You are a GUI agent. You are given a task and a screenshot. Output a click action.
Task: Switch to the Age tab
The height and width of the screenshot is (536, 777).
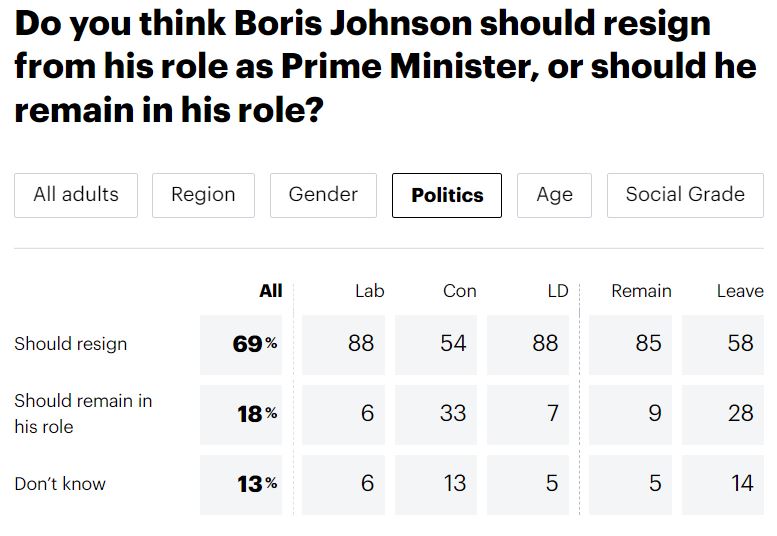click(554, 195)
